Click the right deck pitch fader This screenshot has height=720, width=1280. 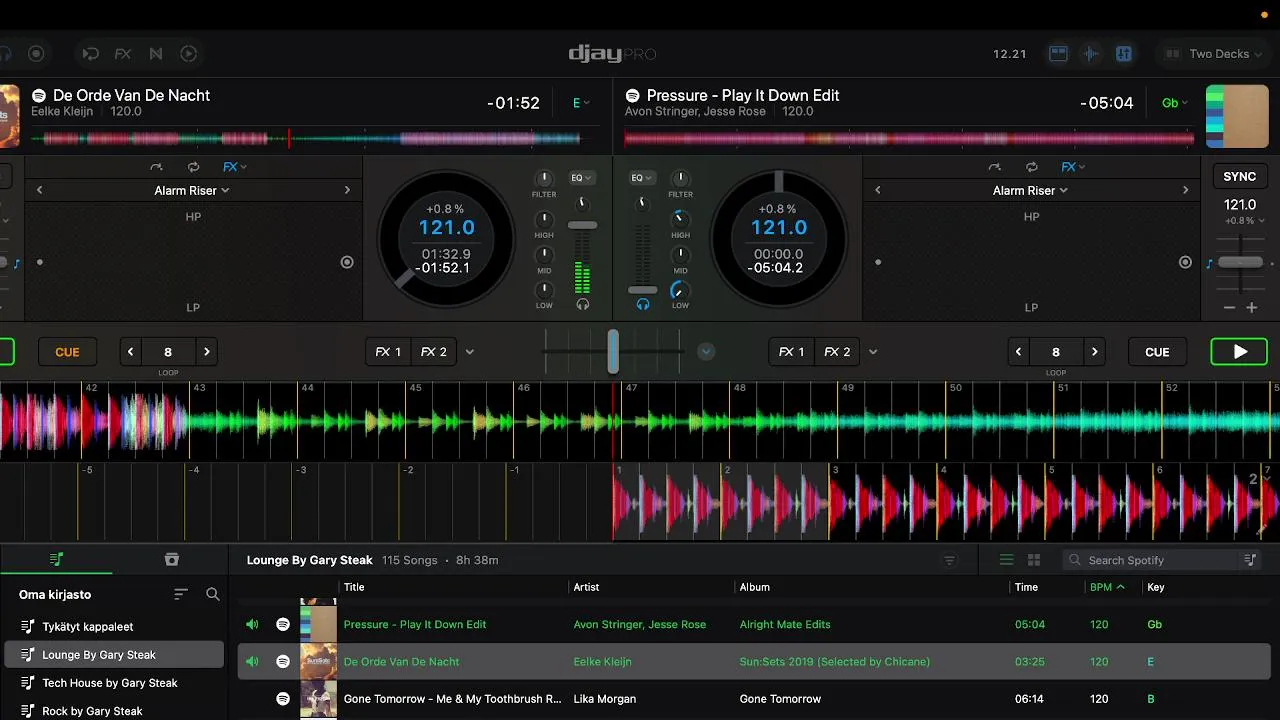(x=1240, y=262)
